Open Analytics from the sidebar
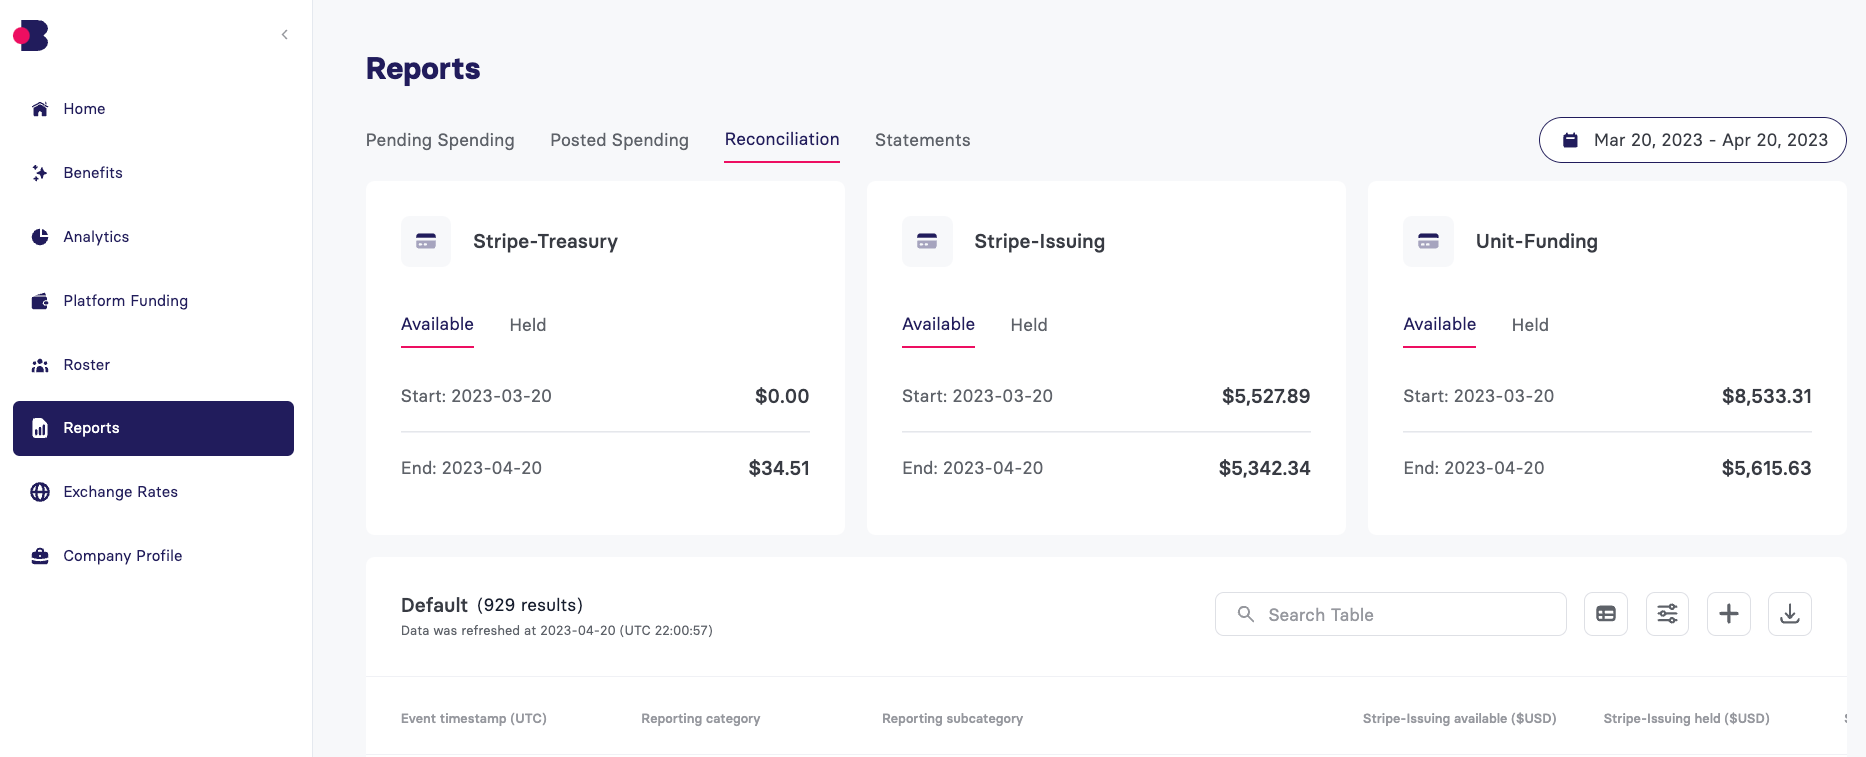 (x=96, y=237)
